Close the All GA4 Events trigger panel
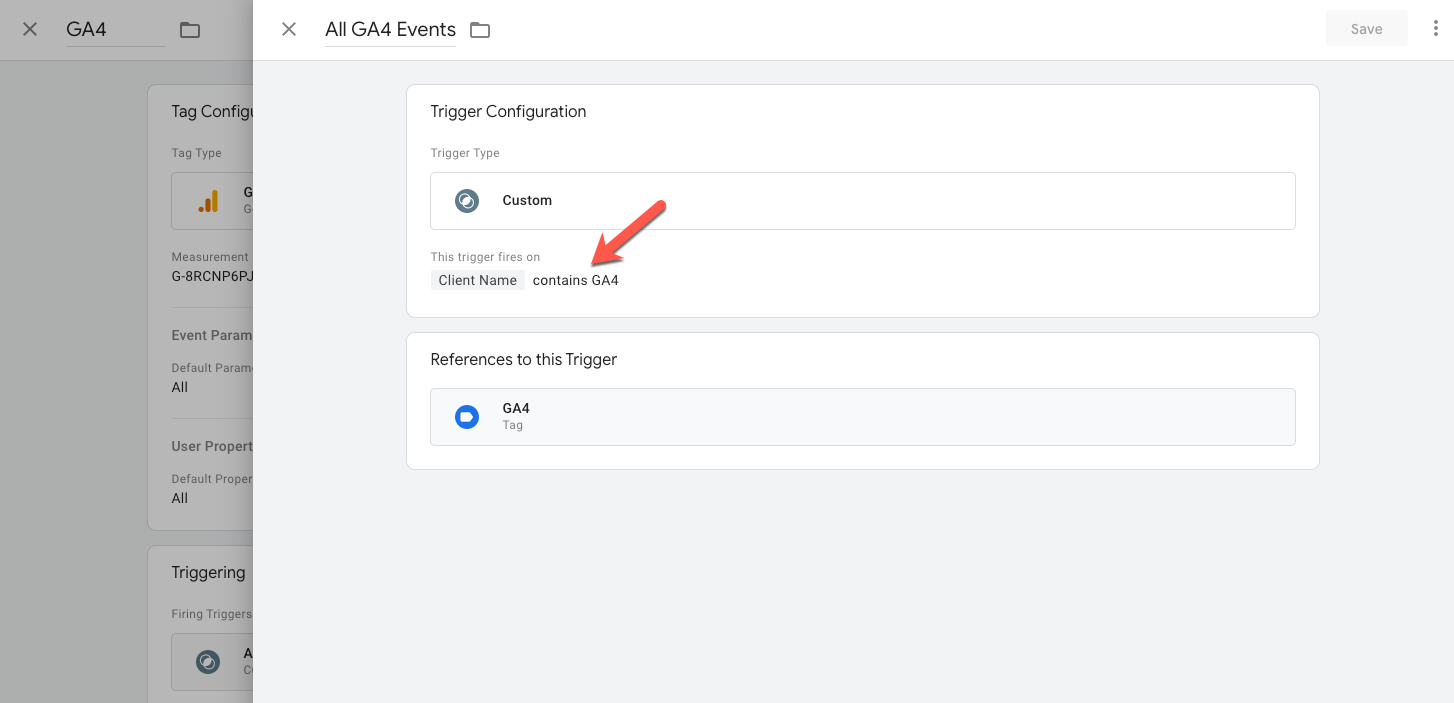Screen dimensions: 1454x703 coord(289,30)
